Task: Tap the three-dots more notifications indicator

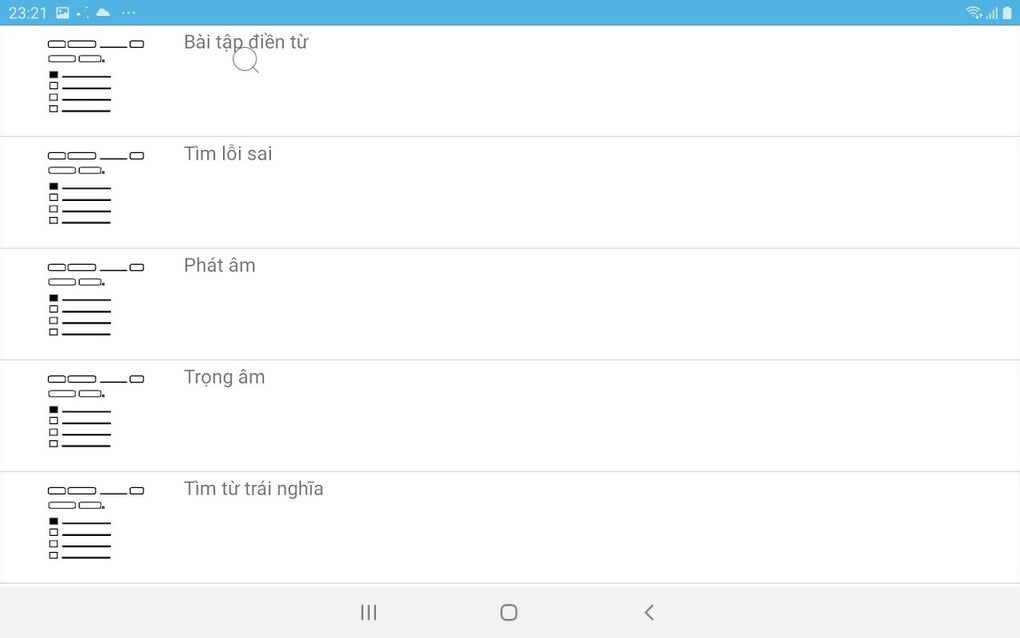Action: [128, 13]
